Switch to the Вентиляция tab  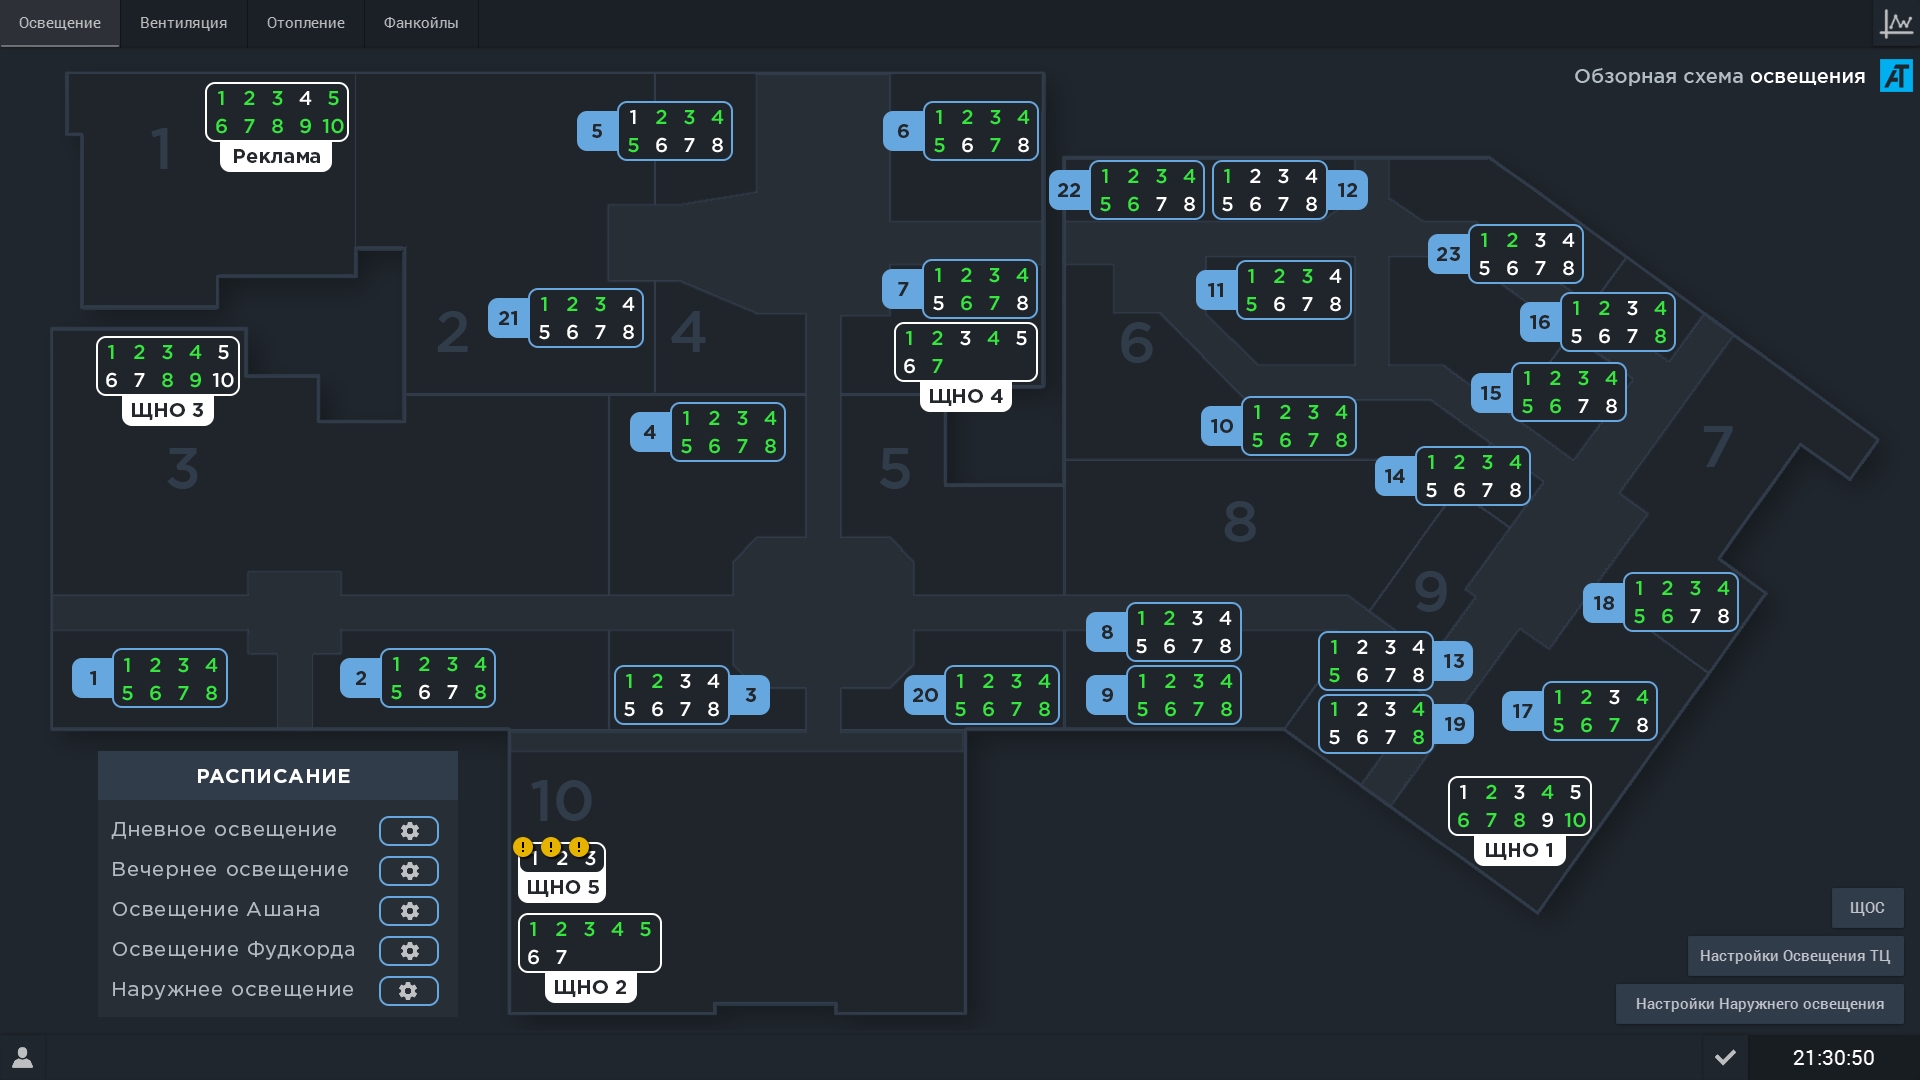pyautogui.click(x=183, y=23)
